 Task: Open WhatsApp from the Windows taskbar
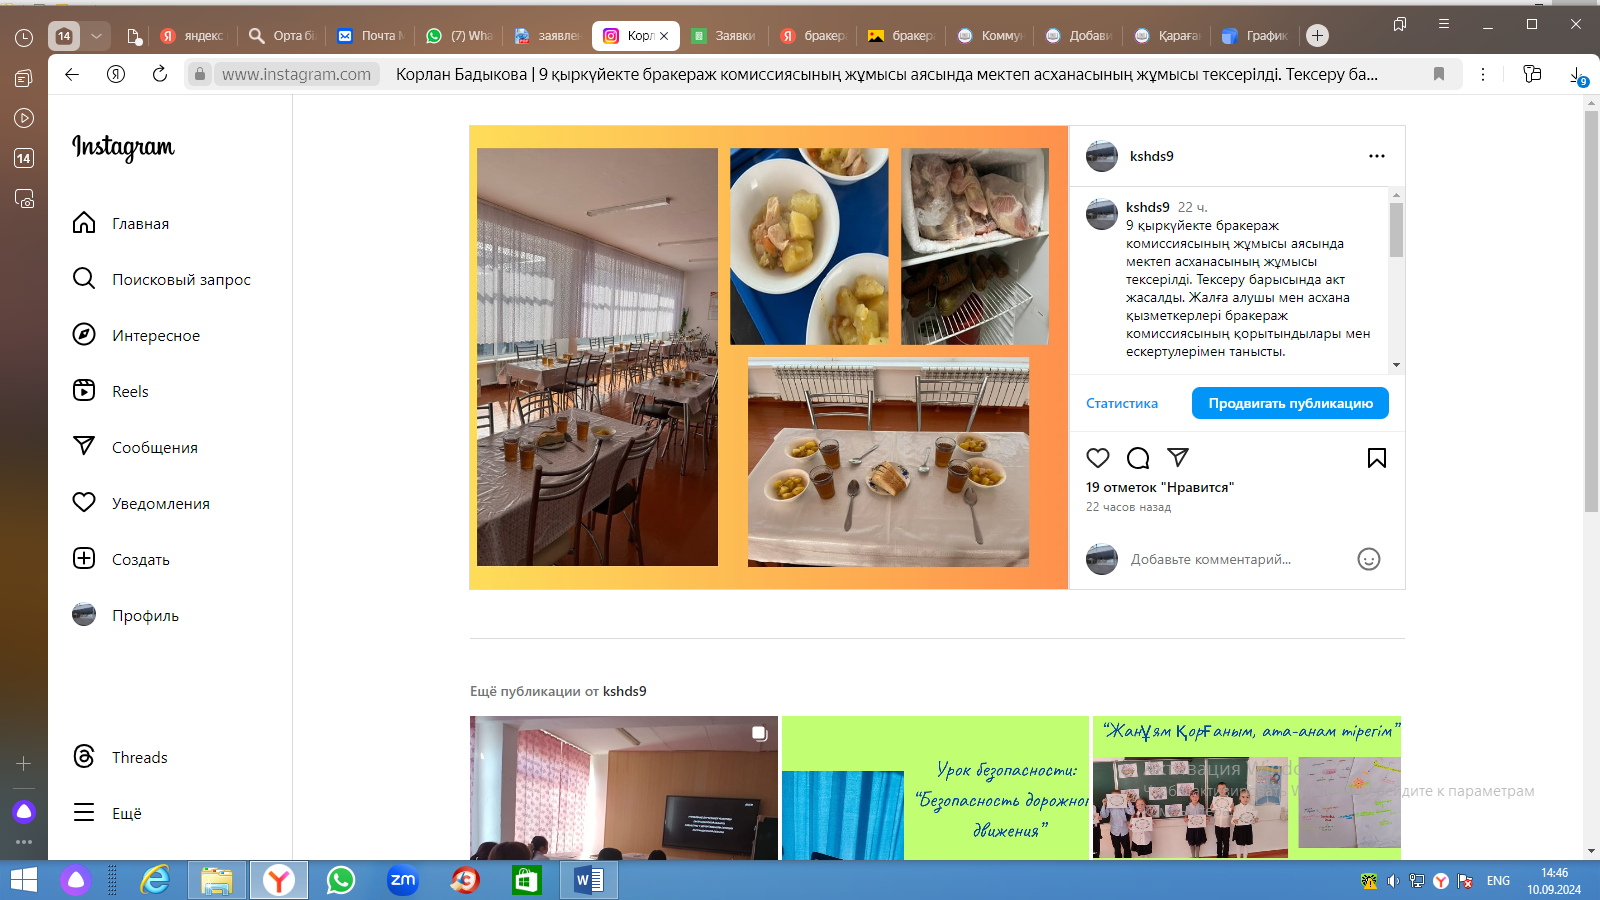[x=341, y=880]
